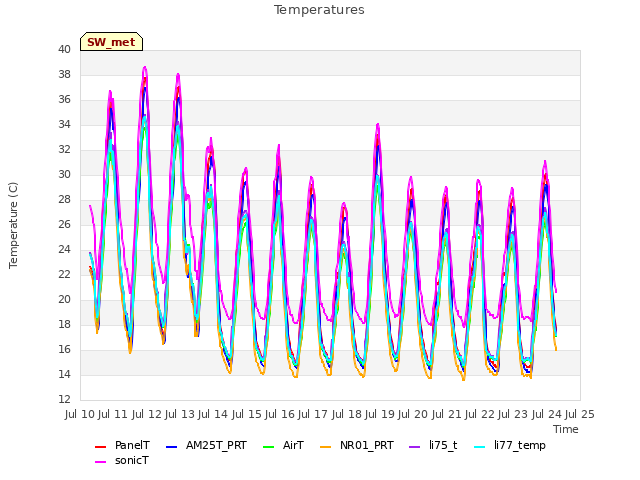Click the 28 y-axis tick label
This screenshot has height=480, width=640.
(64, 200)
